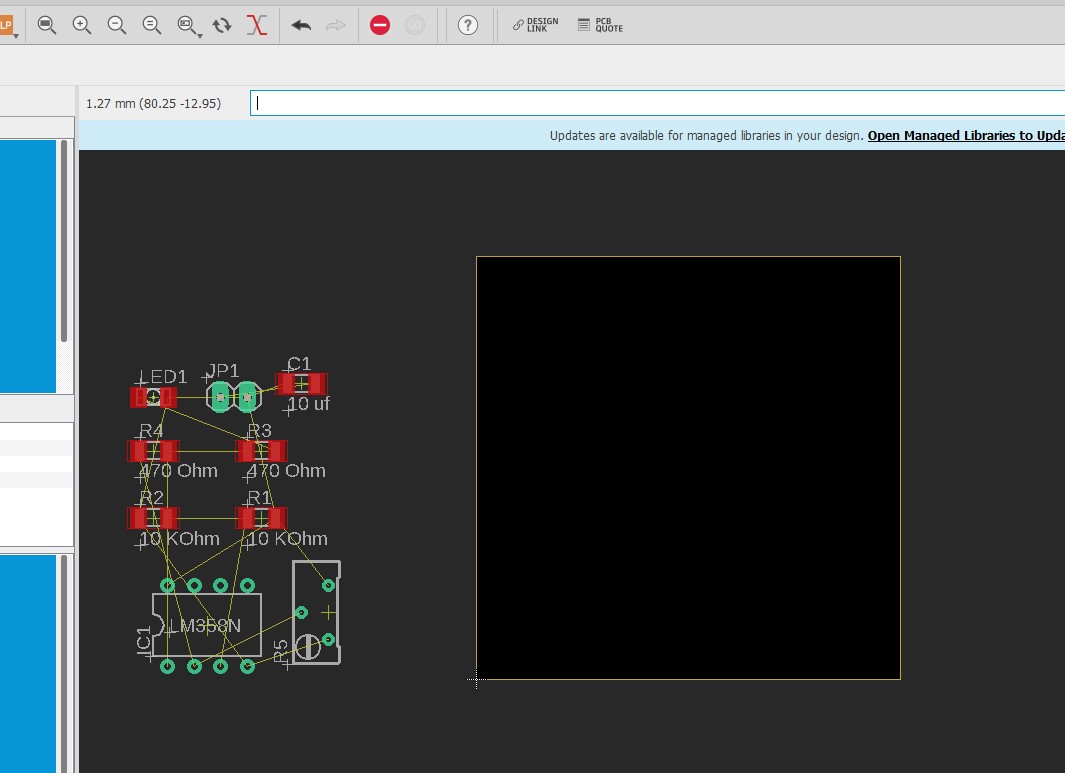Click the grid size coordinates readout
The width and height of the screenshot is (1065, 773).
pyautogui.click(x=153, y=103)
